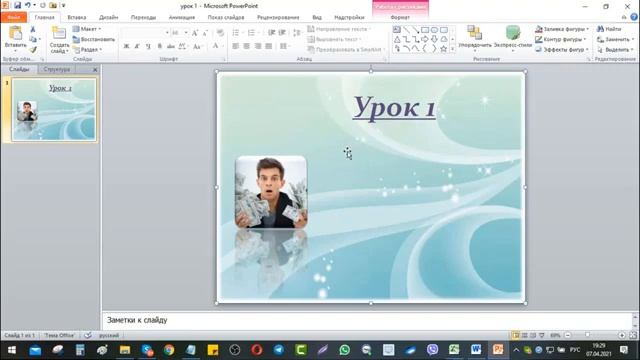This screenshot has width=640, height=360.
Task: Switch to the Transitions (Переходы) tab
Action: point(143,18)
